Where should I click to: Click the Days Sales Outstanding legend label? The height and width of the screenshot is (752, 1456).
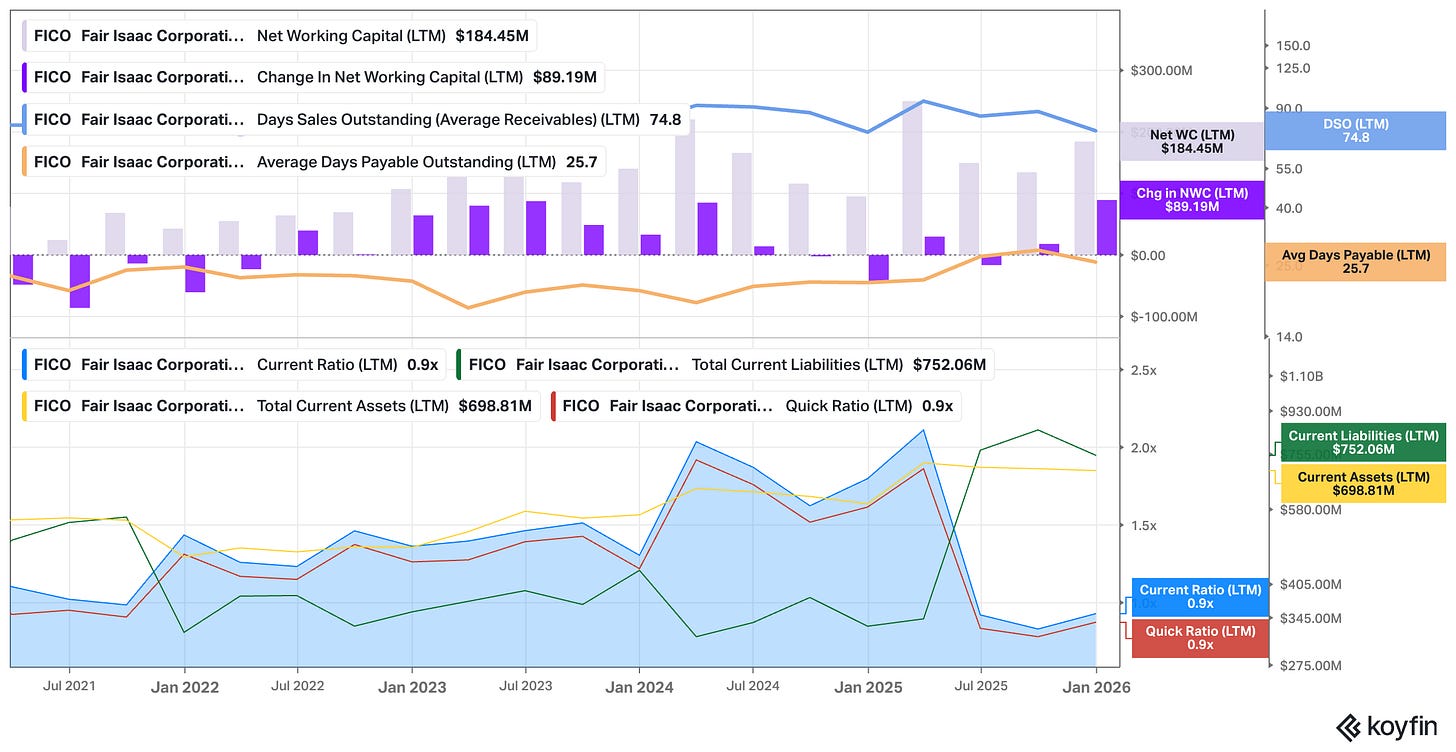pyautogui.click(x=448, y=120)
